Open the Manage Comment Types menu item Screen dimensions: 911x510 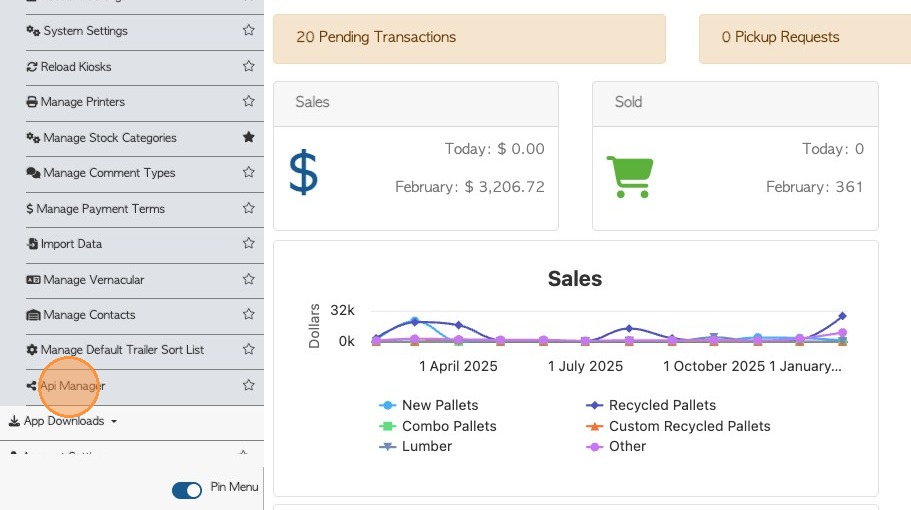click(109, 173)
